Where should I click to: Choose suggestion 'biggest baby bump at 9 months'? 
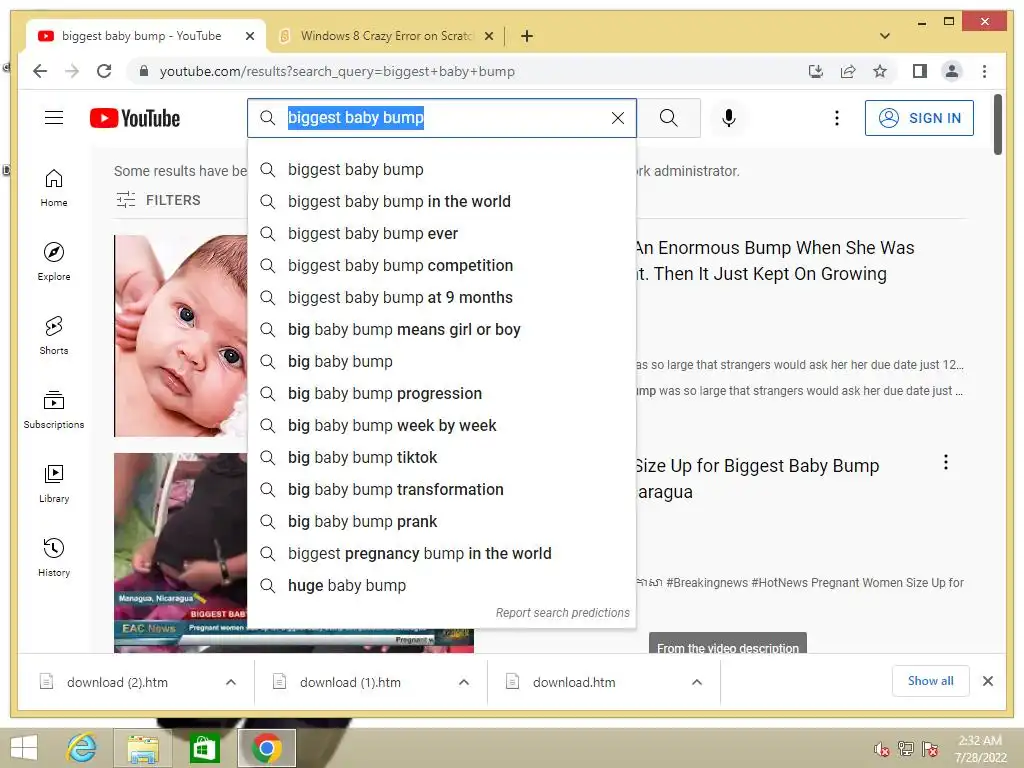pyautogui.click(x=441, y=297)
